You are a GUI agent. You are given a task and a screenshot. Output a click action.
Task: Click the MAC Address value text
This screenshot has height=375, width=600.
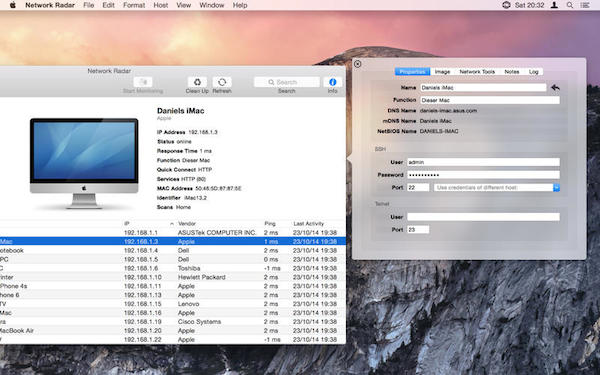tap(218, 188)
